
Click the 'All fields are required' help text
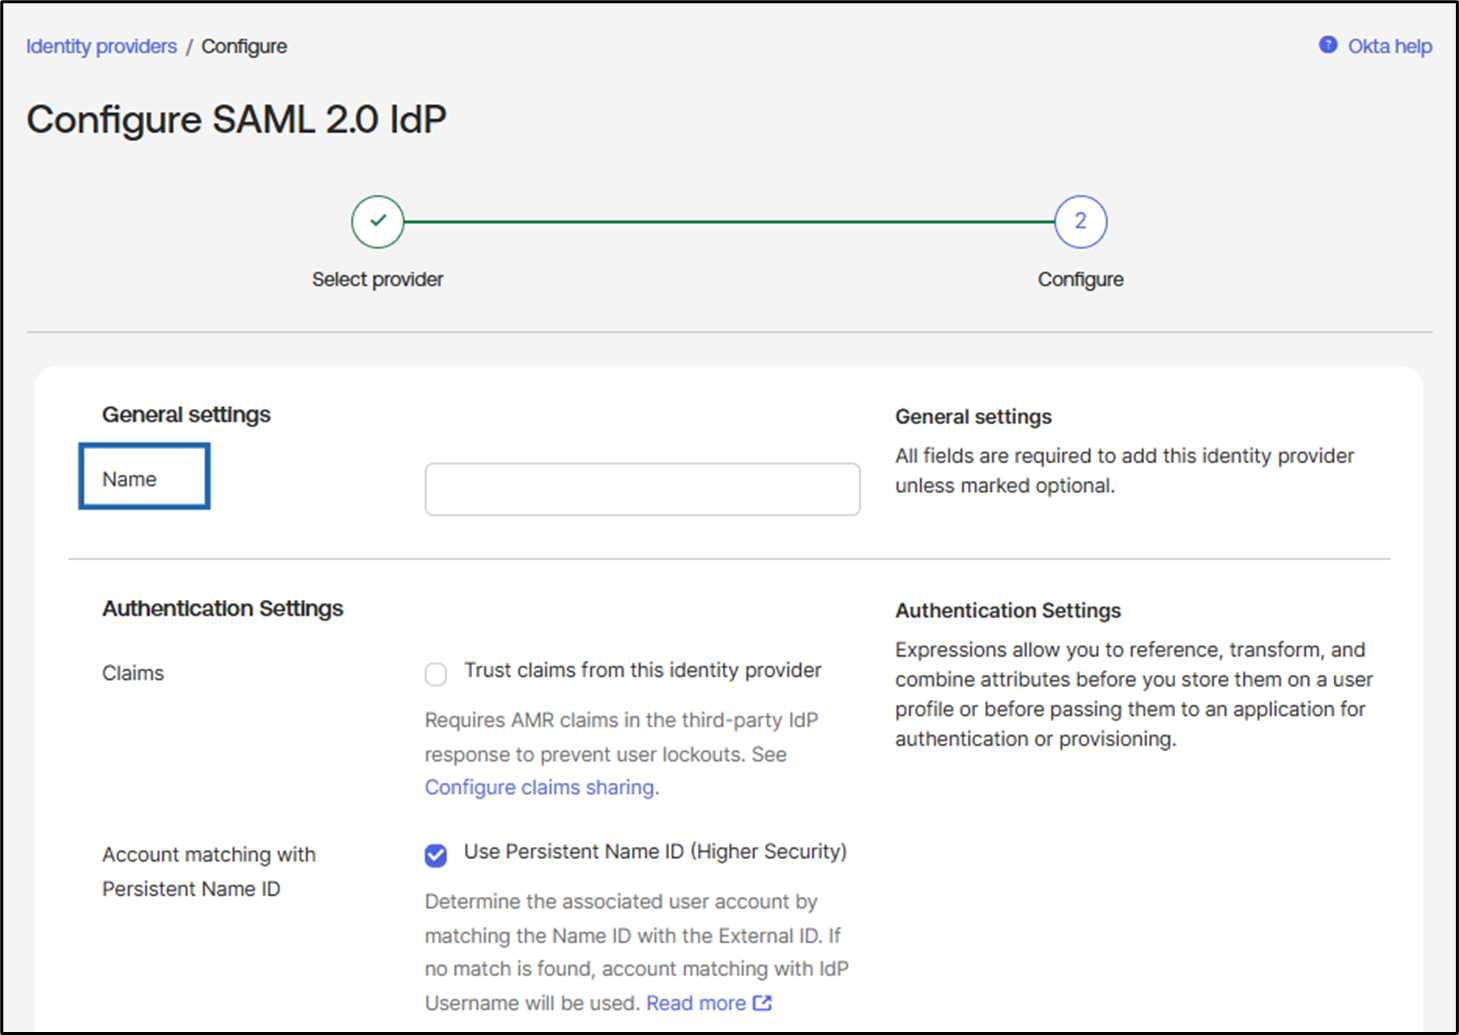[x=1124, y=470]
